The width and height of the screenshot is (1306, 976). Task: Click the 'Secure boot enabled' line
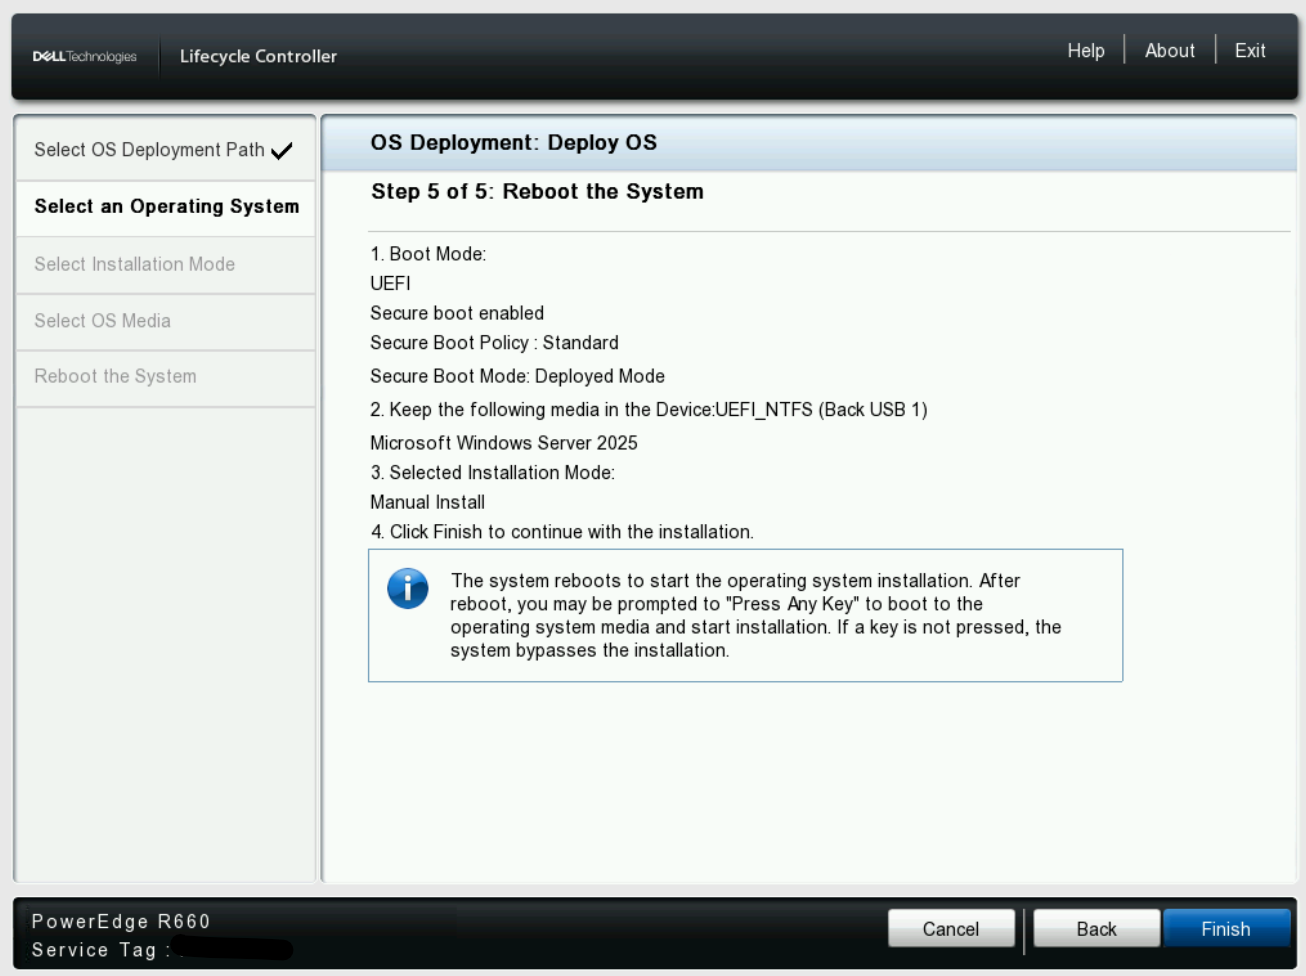pos(457,313)
